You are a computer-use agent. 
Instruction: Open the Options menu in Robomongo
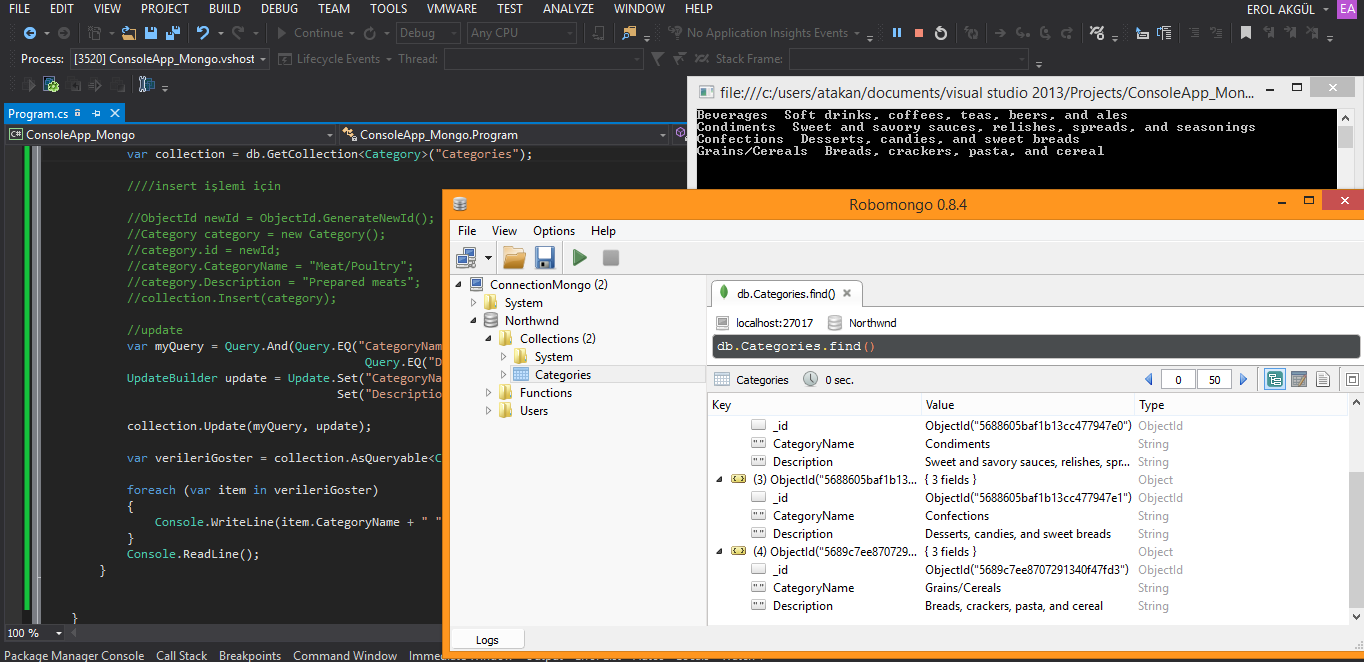click(553, 230)
